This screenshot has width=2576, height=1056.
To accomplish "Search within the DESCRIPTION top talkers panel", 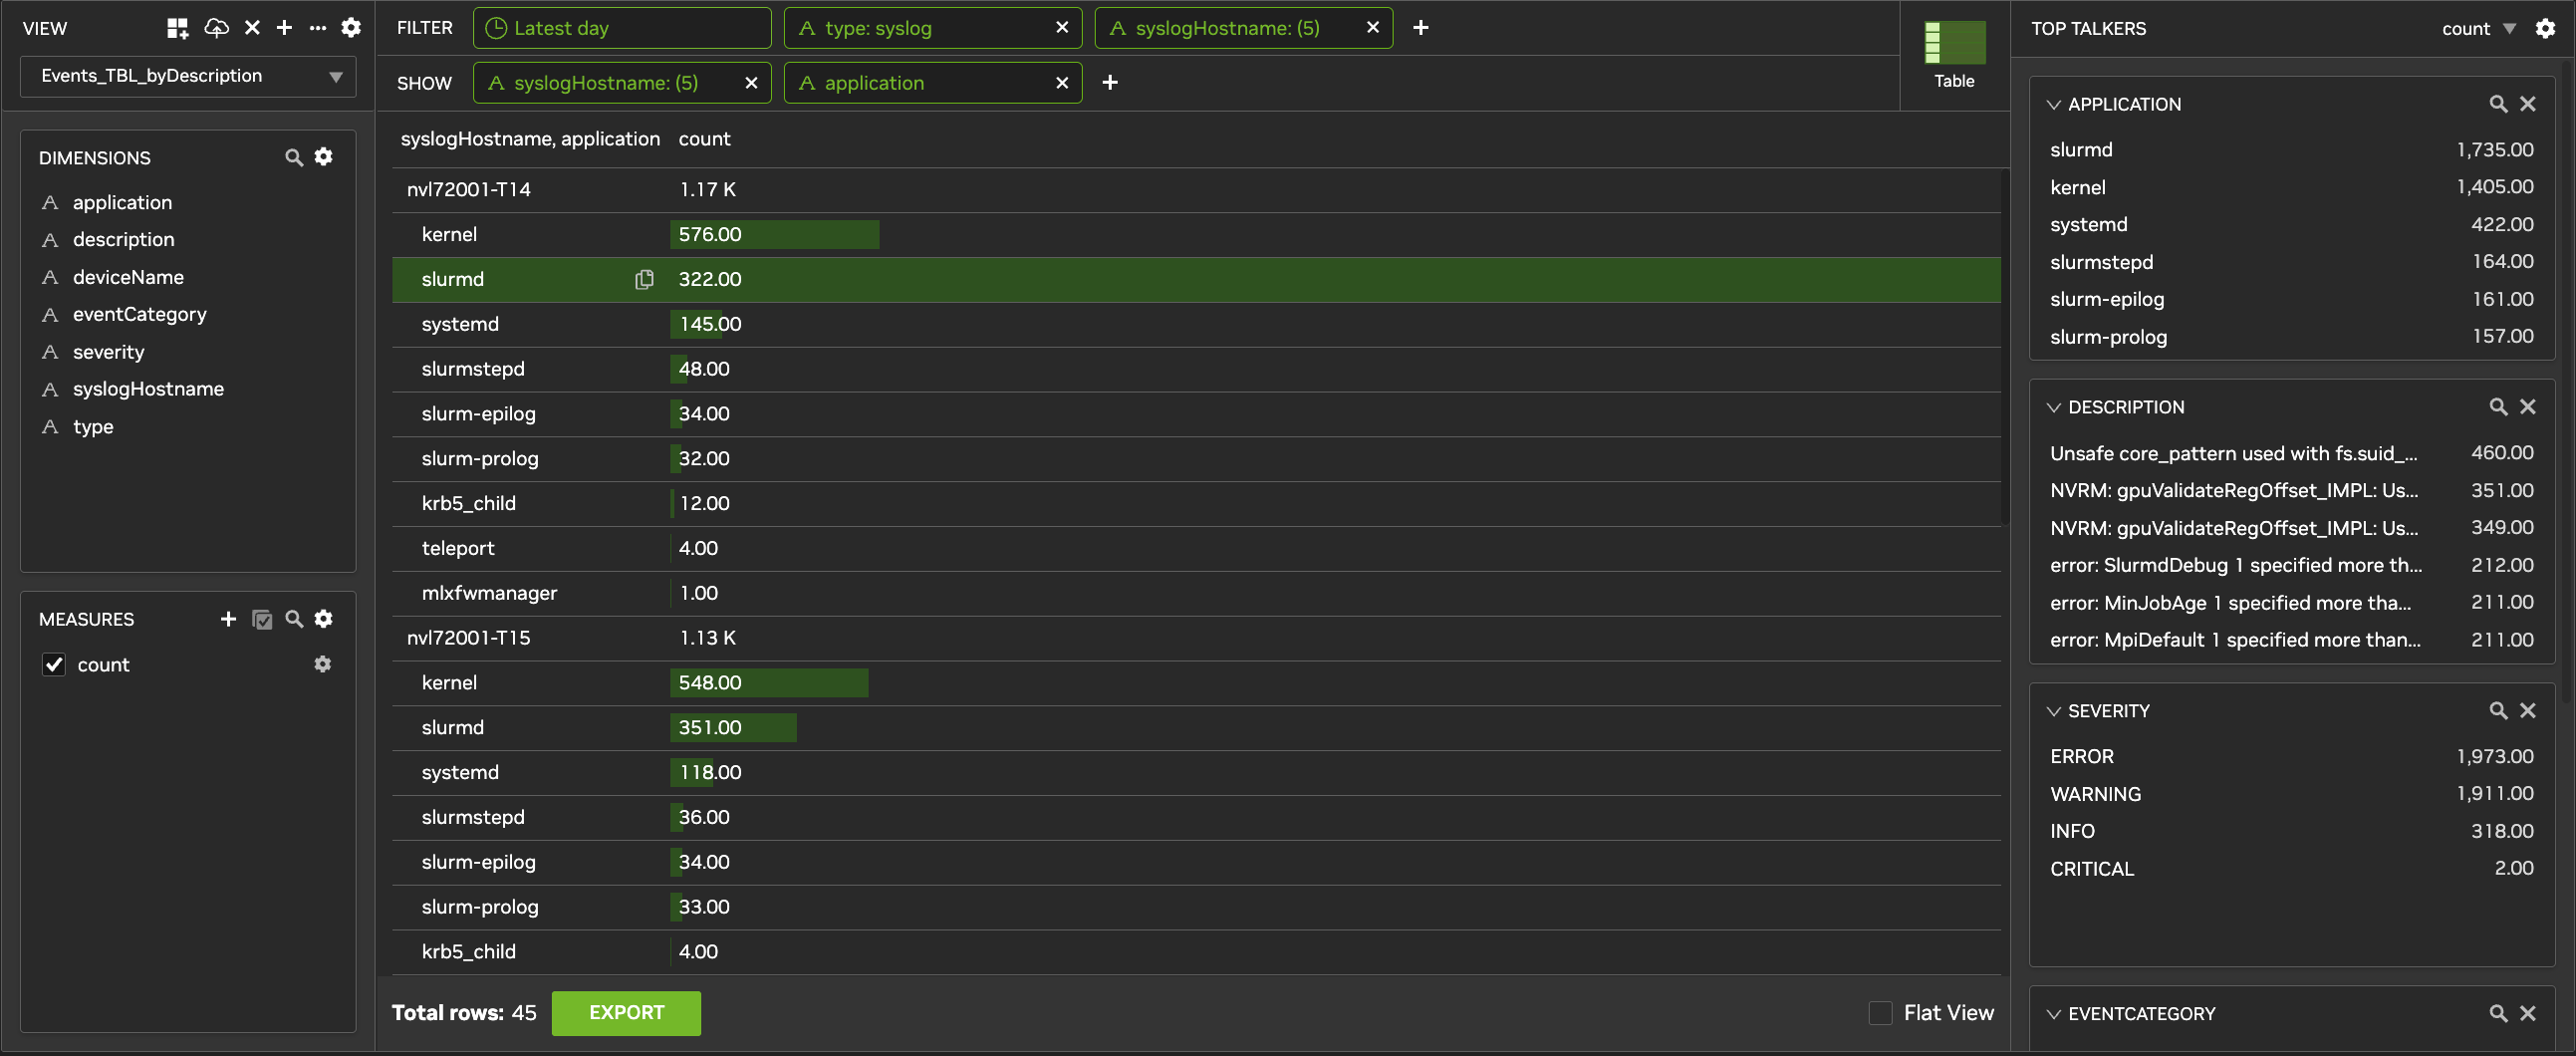I will 2498,407.
